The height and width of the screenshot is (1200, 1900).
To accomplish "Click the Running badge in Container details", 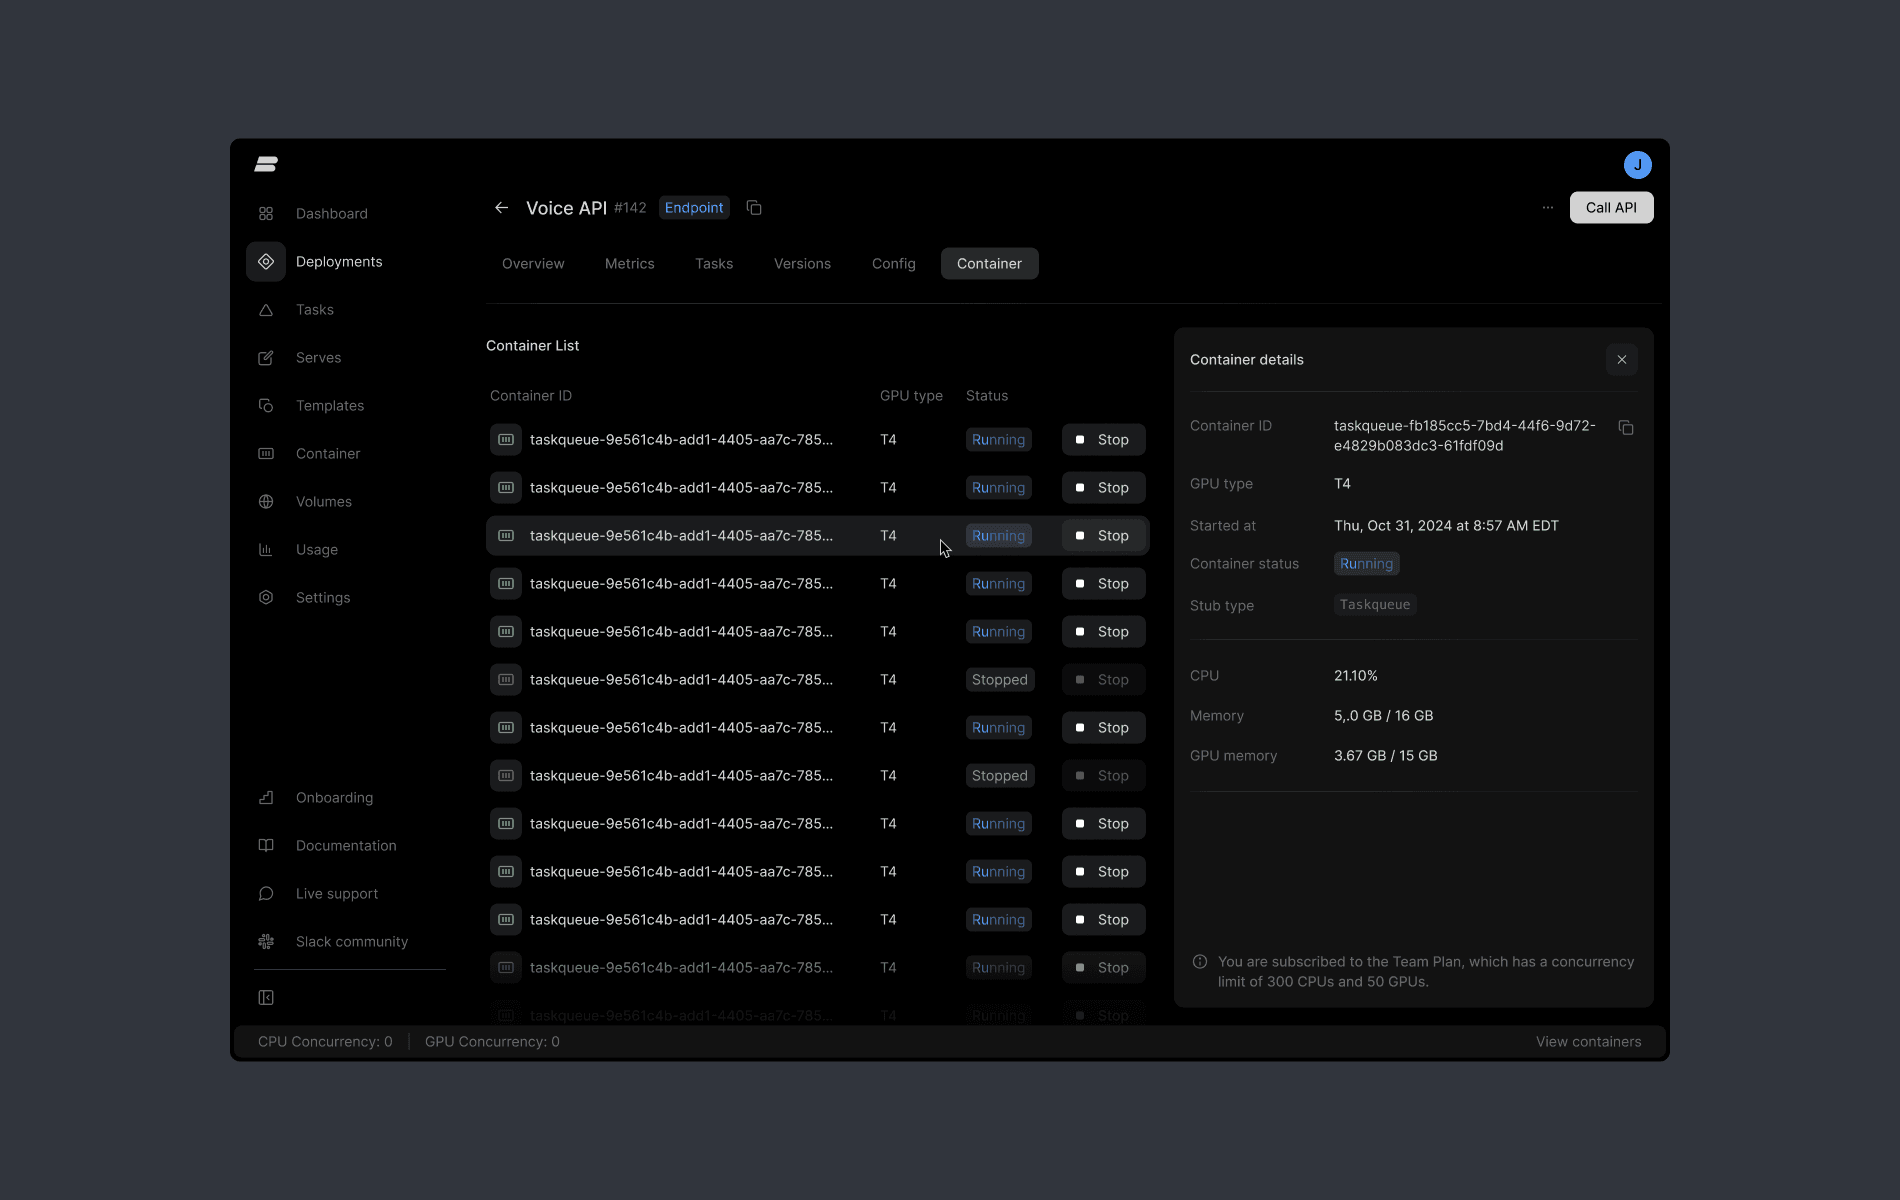I will 1367,564.
